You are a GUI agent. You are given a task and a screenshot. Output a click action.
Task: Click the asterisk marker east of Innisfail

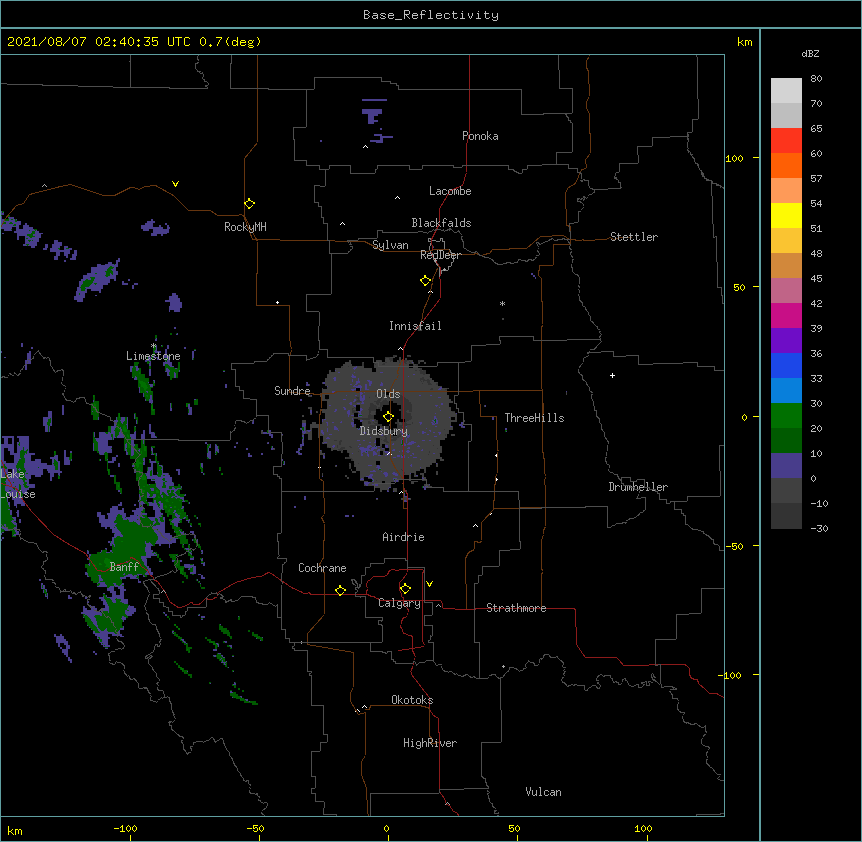point(502,304)
